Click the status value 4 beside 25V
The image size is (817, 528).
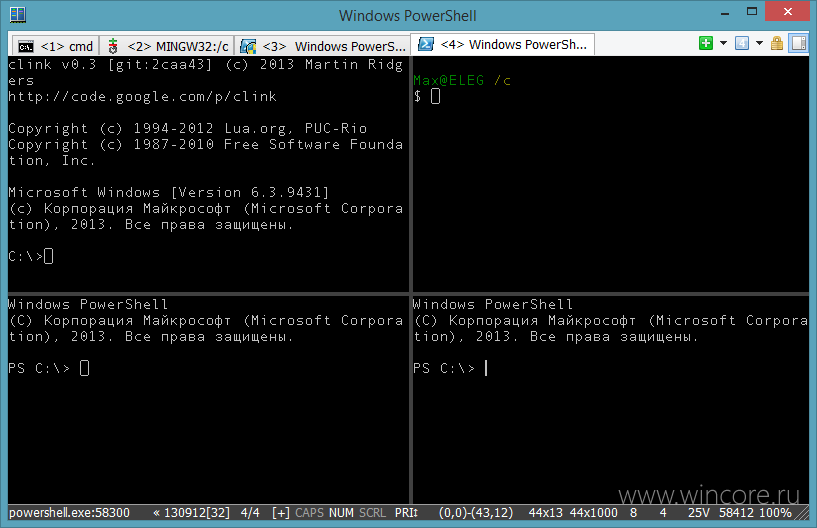(x=663, y=513)
